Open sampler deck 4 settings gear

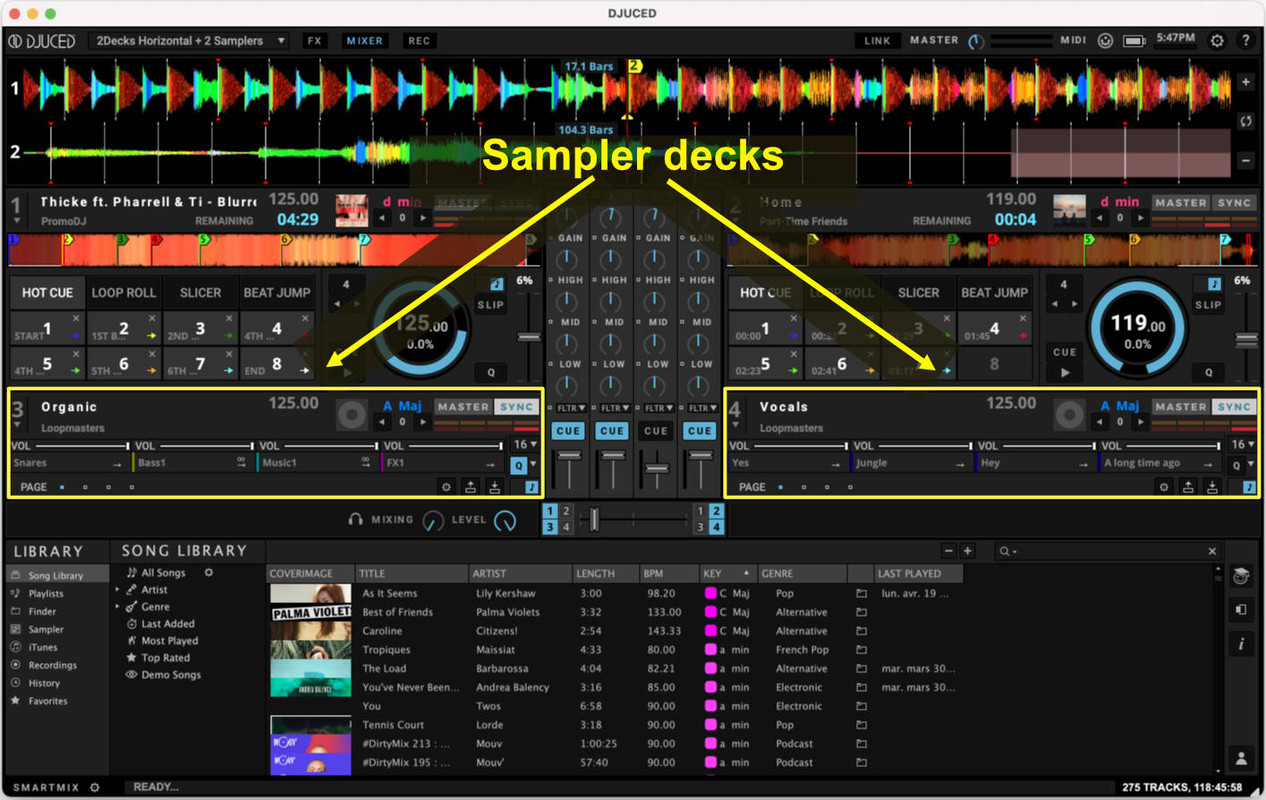[x=1164, y=487]
